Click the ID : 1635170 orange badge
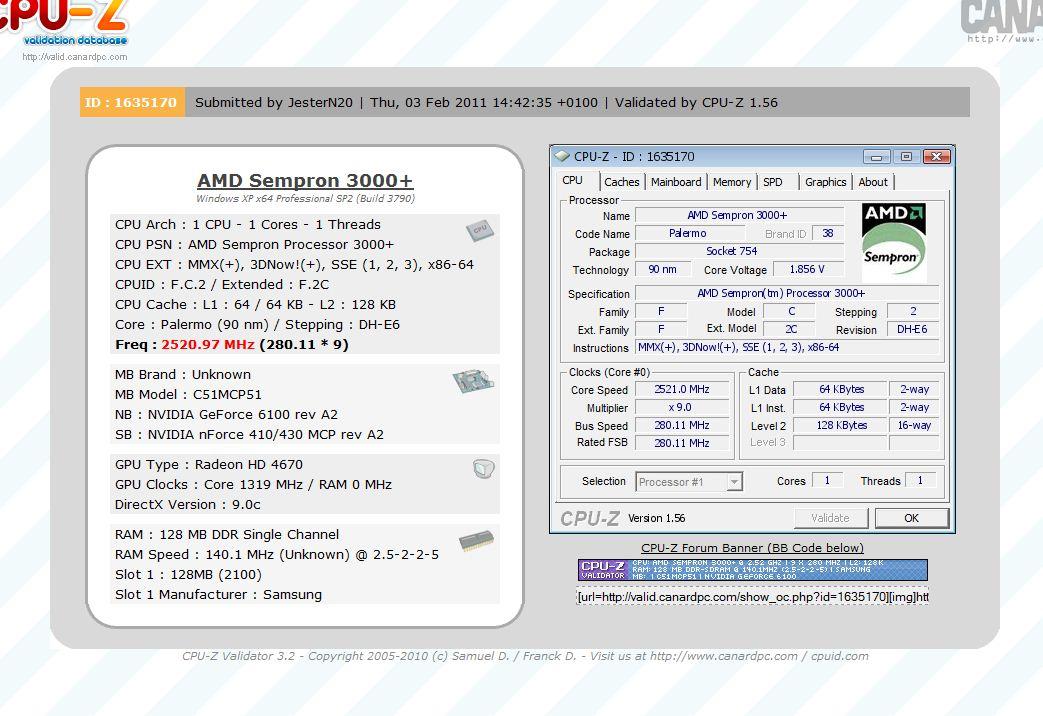This screenshot has width=1043, height=716. click(132, 102)
